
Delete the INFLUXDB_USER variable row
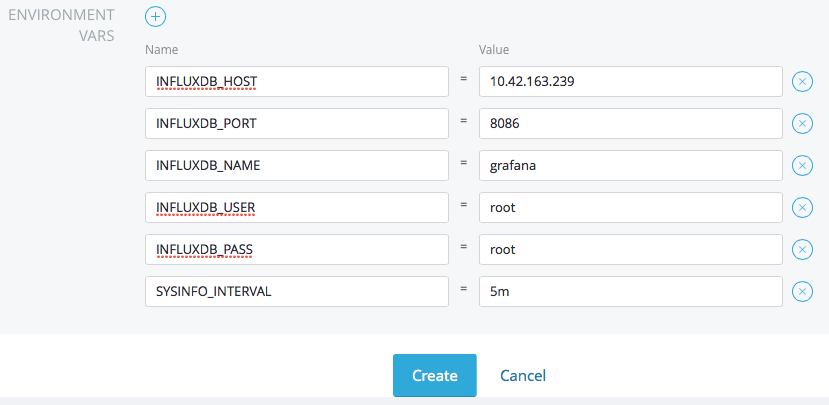(802, 207)
